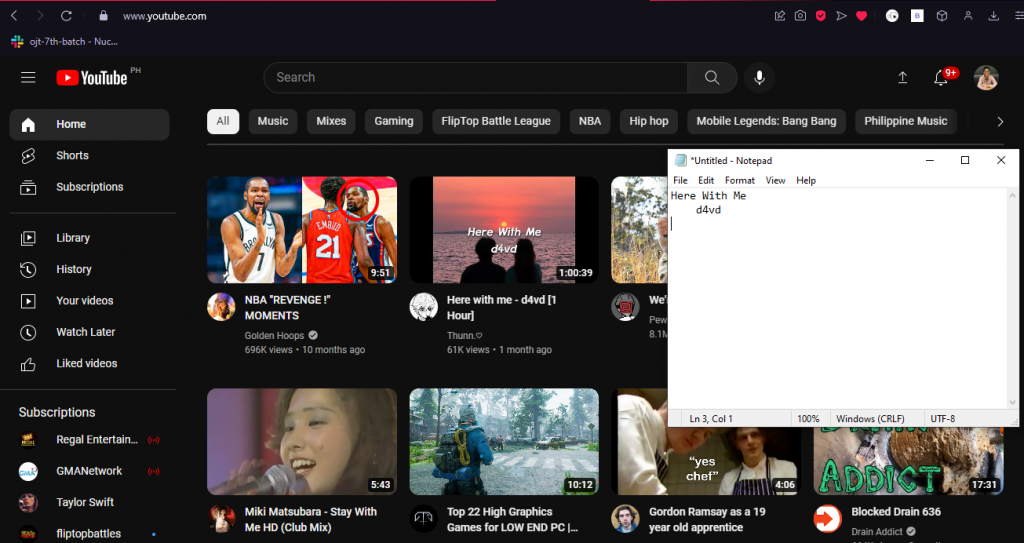Select the FlipTop Battle League chip
The height and width of the screenshot is (543, 1024).
[496, 121]
